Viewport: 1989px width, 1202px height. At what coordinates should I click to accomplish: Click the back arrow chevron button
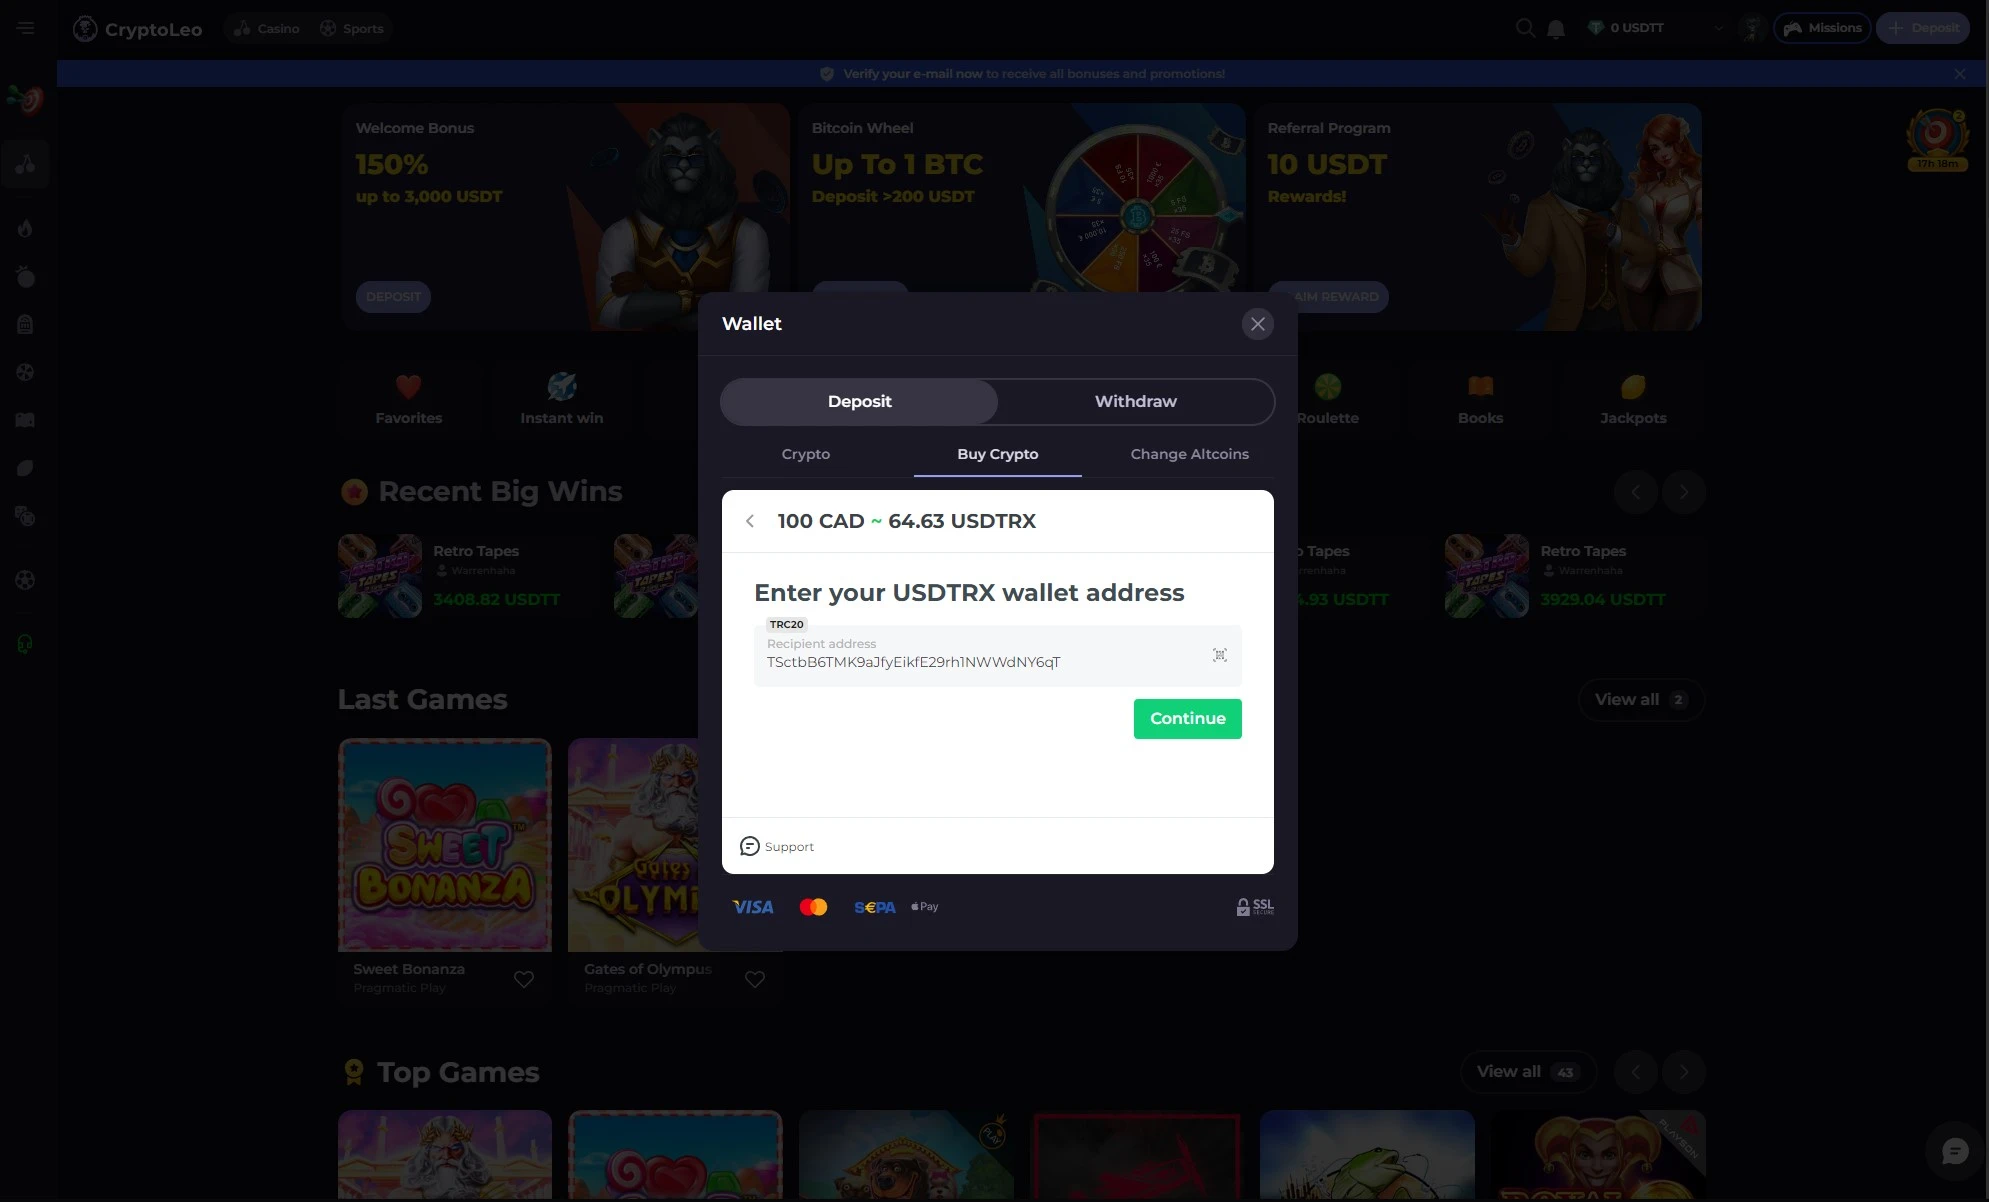click(x=750, y=520)
